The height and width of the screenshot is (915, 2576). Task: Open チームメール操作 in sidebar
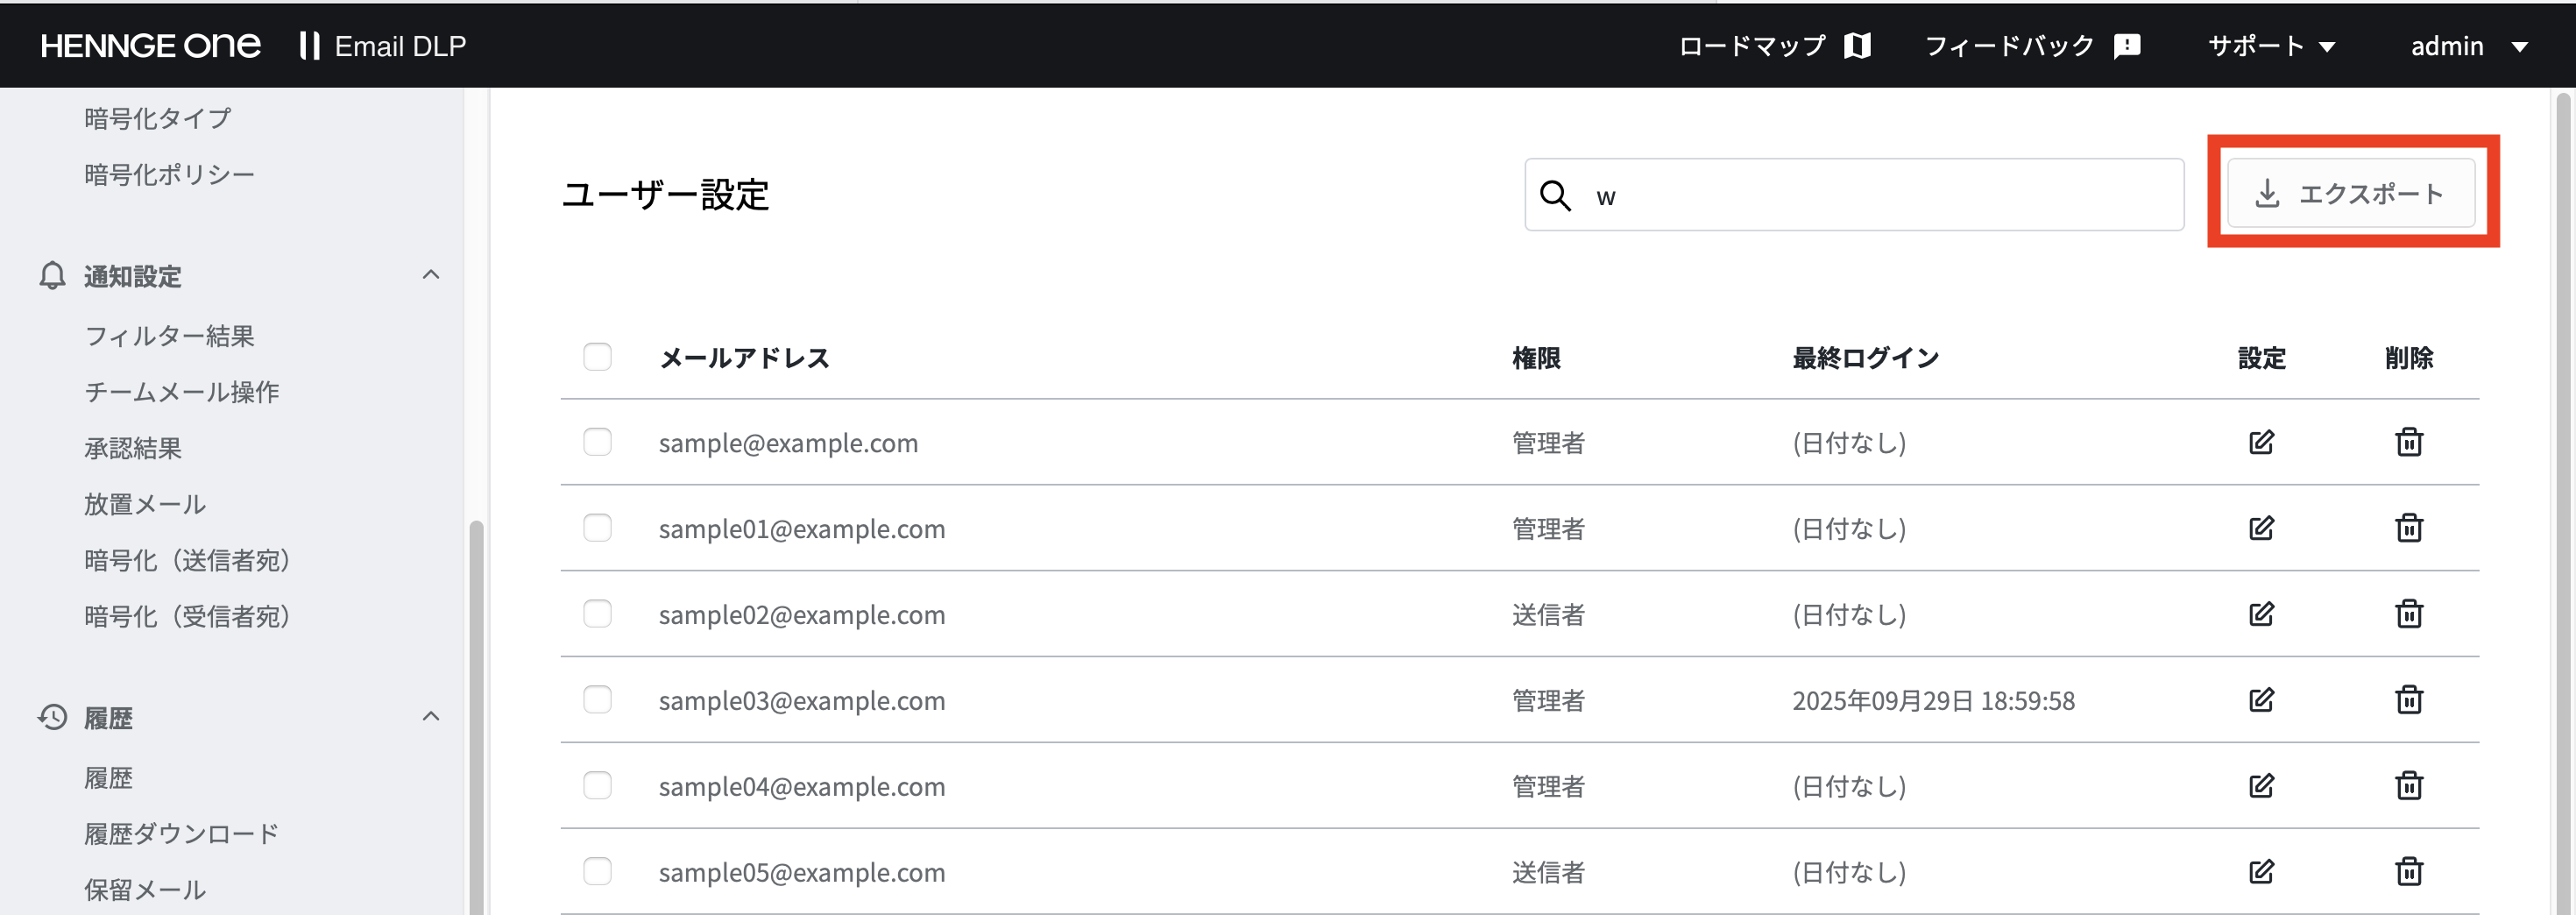pos(181,392)
